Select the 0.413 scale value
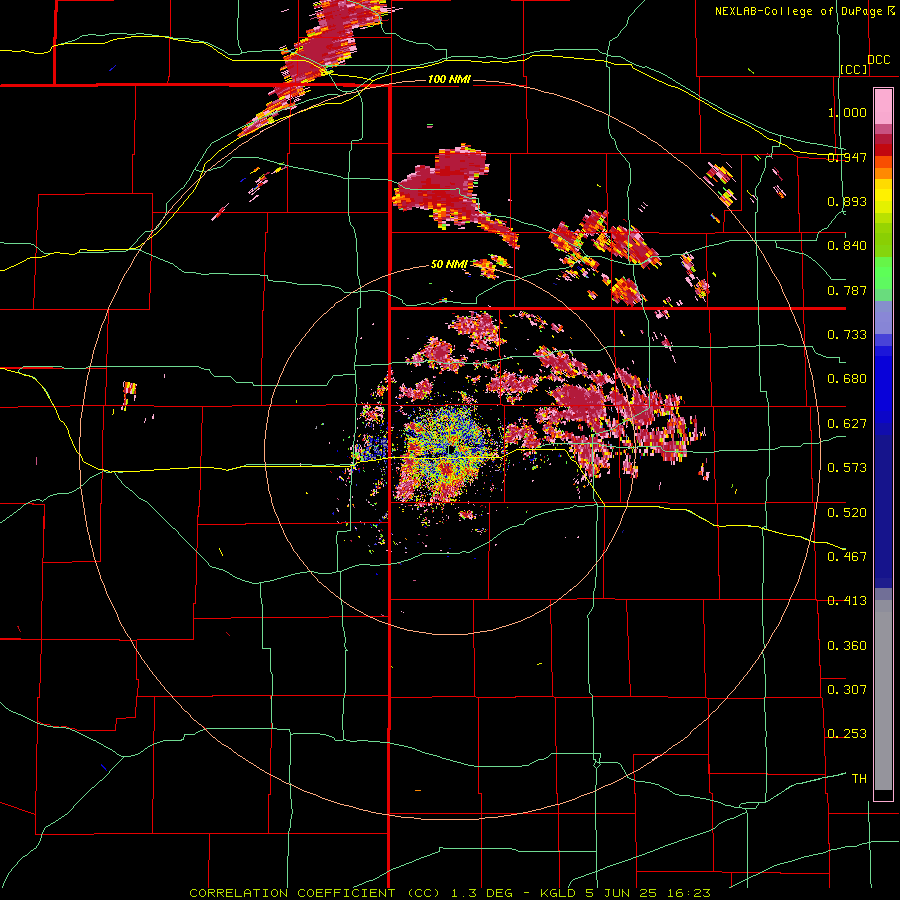 click(847, 601)
